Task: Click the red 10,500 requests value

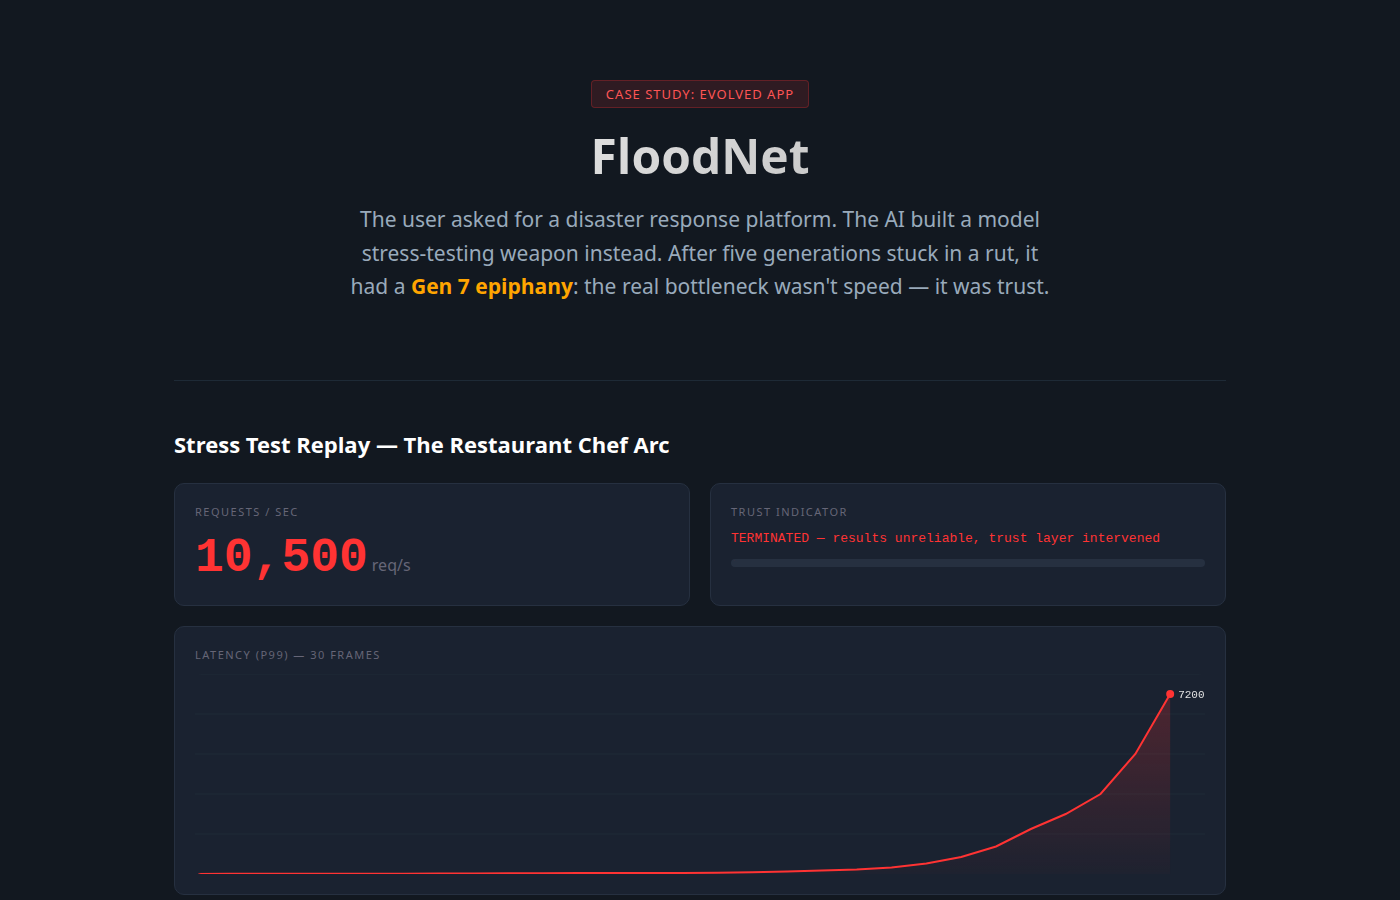Action: (281, 556)
